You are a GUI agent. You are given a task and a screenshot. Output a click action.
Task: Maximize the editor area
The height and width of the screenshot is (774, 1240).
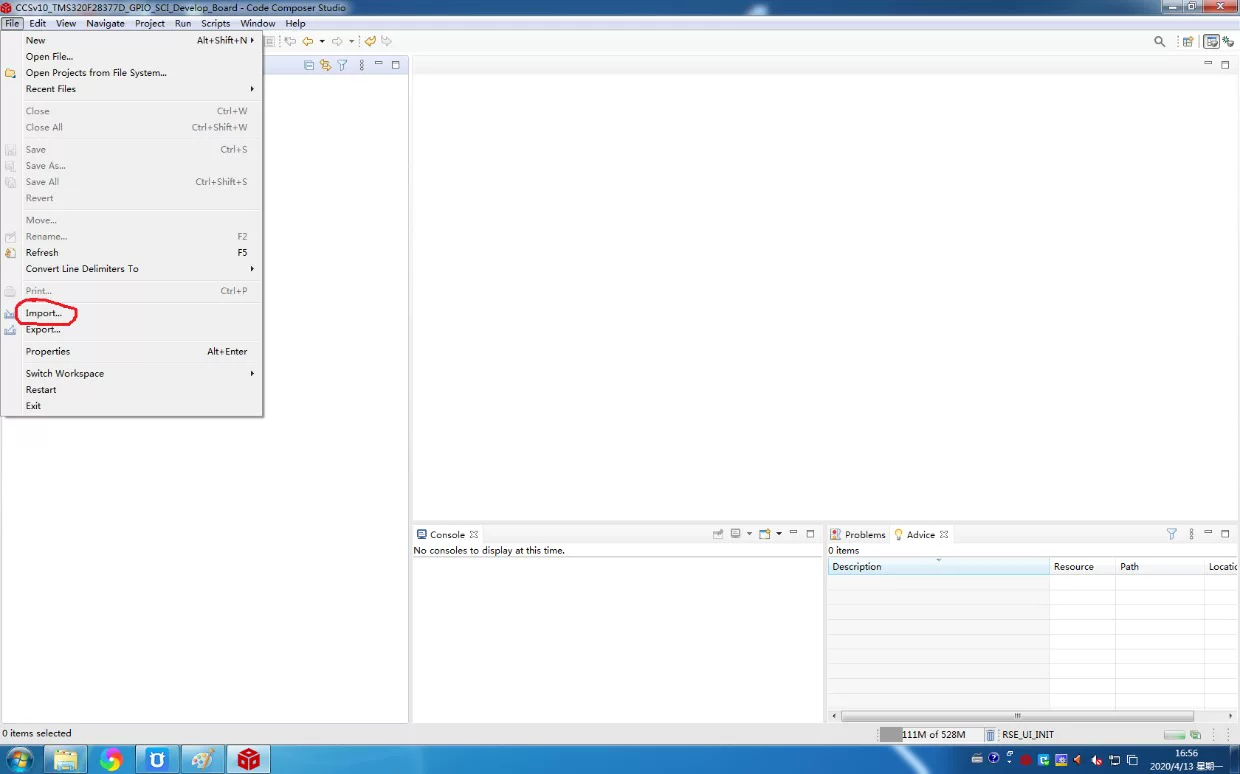click(1225, 64)
